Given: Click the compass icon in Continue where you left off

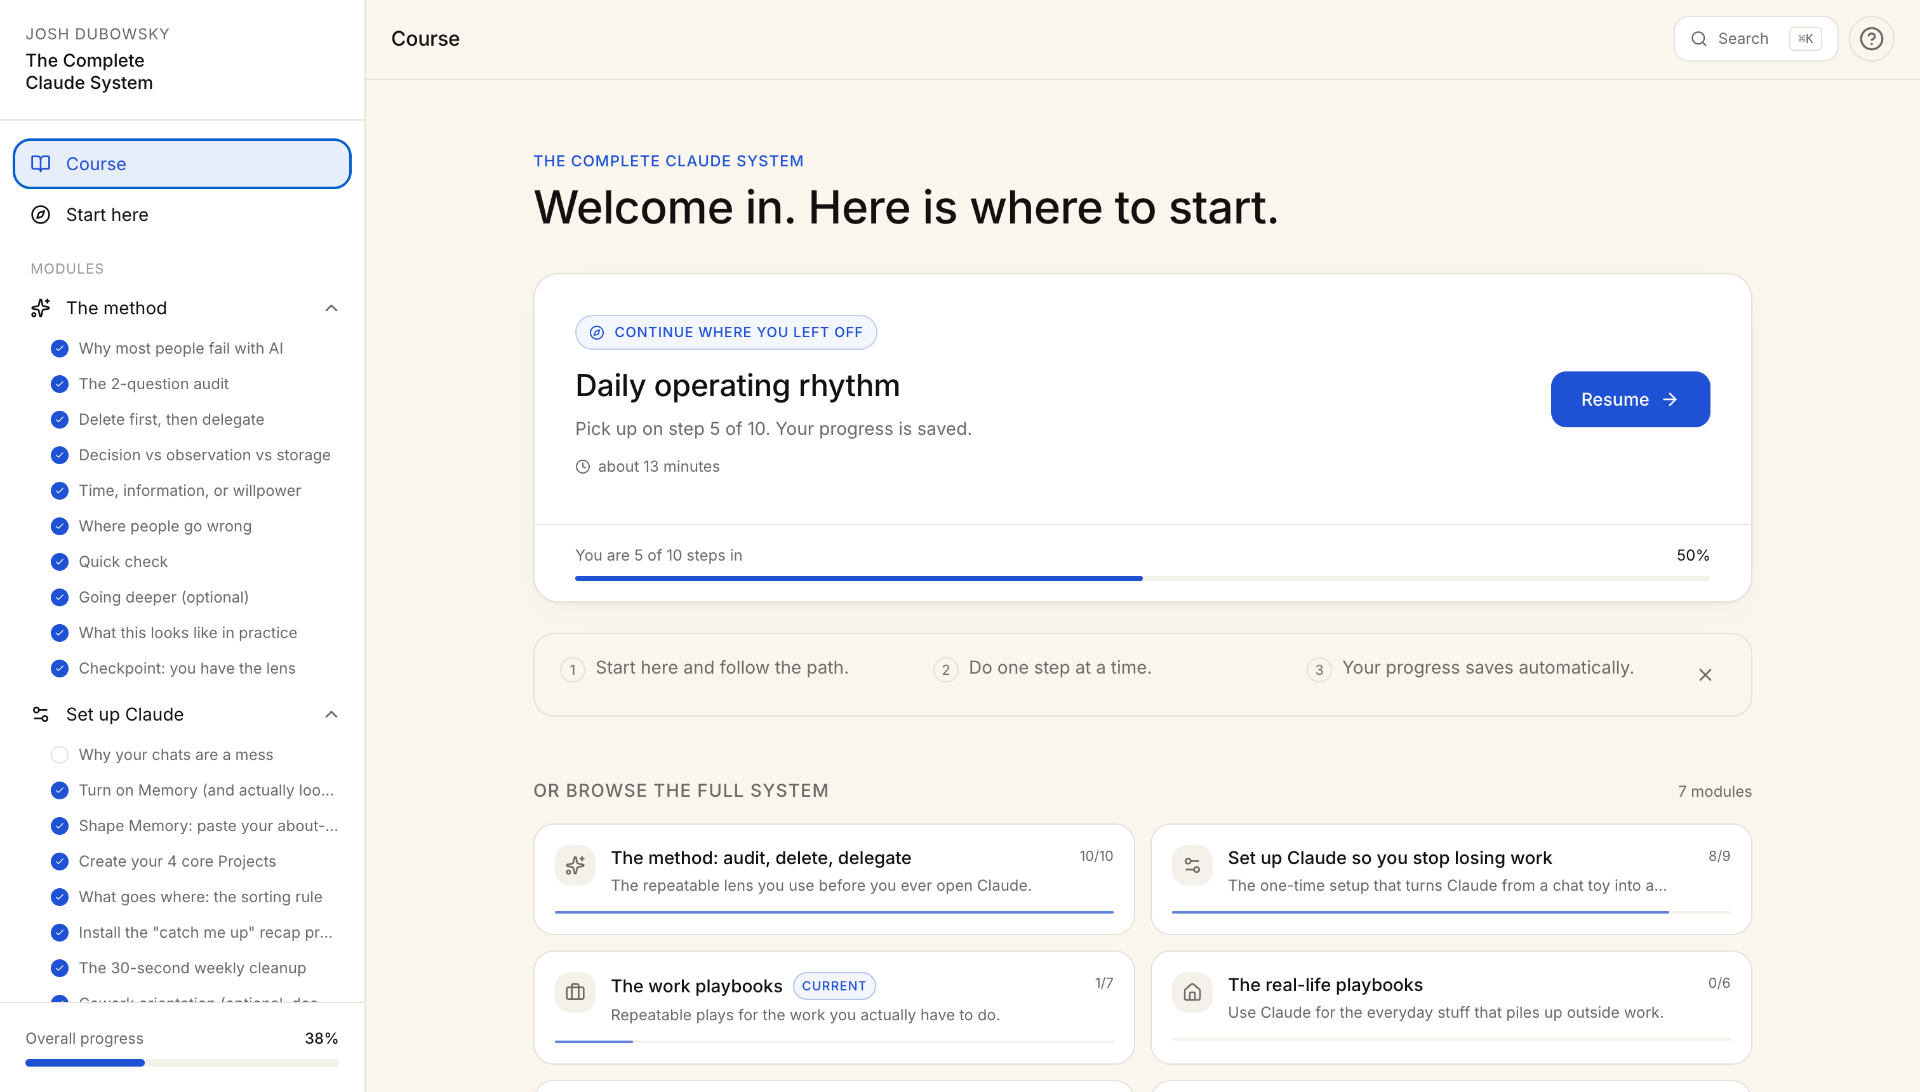Looking at the screenshot, I should [597, 333].
